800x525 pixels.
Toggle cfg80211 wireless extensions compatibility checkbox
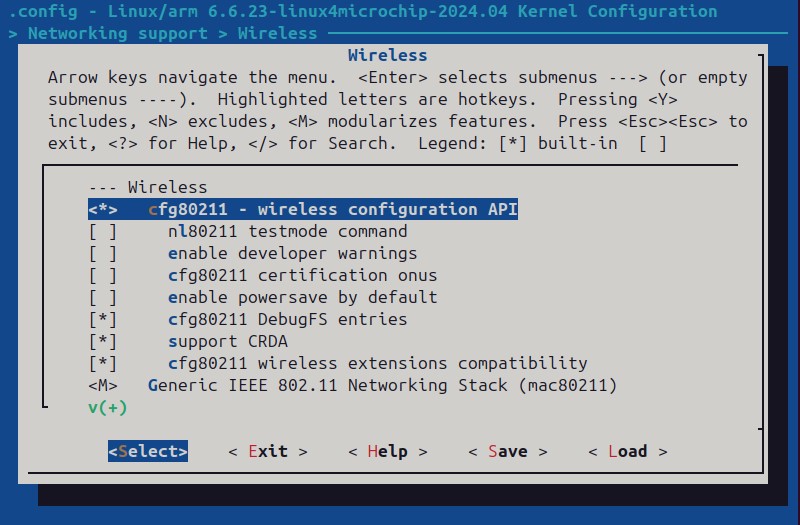click(x=103, y=363)
